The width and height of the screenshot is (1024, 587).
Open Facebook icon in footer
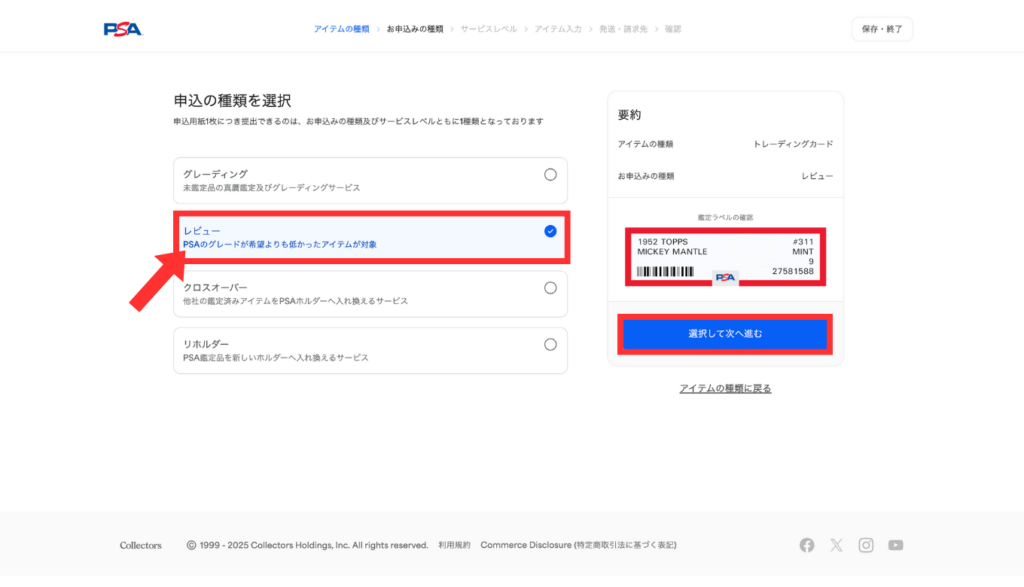pos(807,545)
